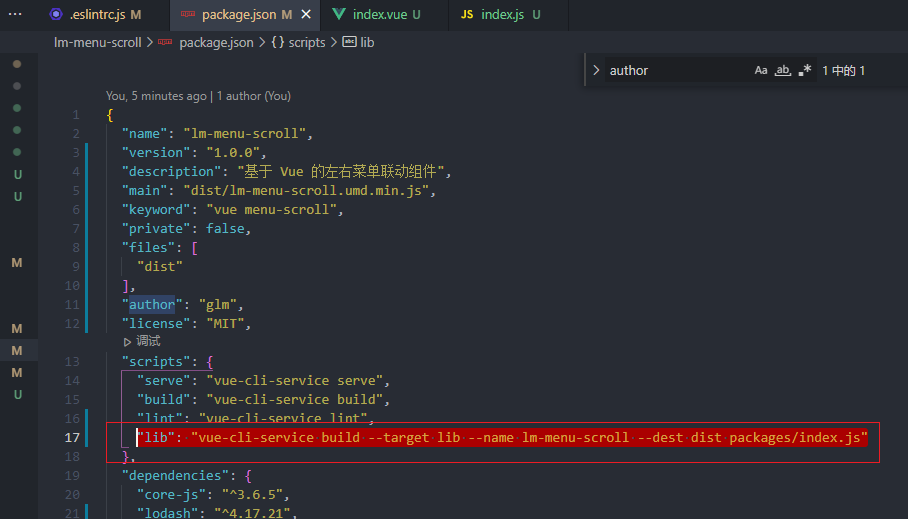Click the npm icon in the breadcrumb

[x=165, y=42]
